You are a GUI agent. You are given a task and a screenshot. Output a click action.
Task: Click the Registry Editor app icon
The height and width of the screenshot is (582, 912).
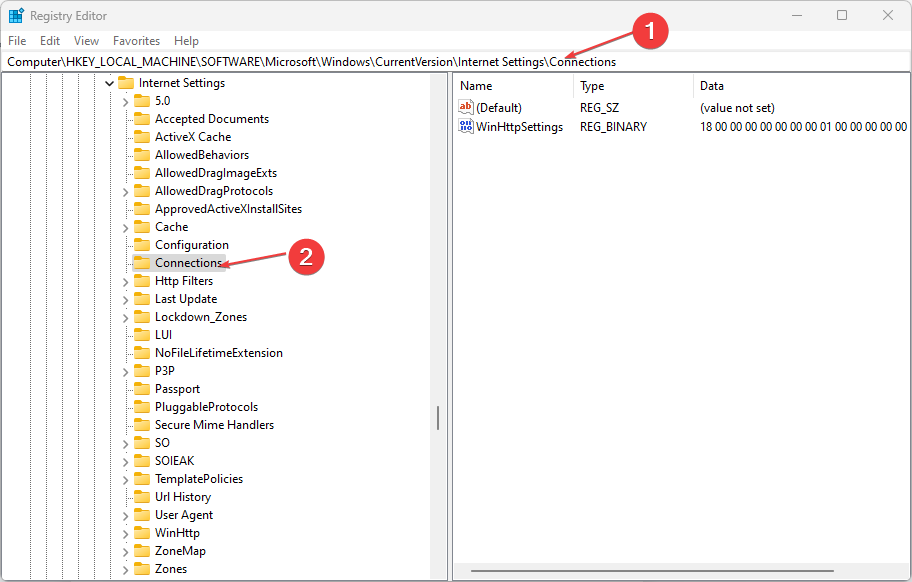(x=16, y=16)
